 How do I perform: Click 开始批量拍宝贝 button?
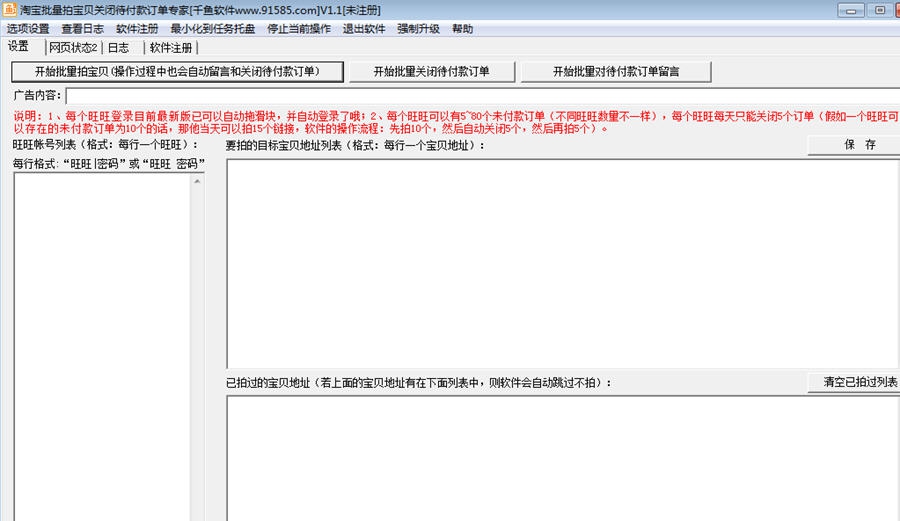(x=177, y=72)
